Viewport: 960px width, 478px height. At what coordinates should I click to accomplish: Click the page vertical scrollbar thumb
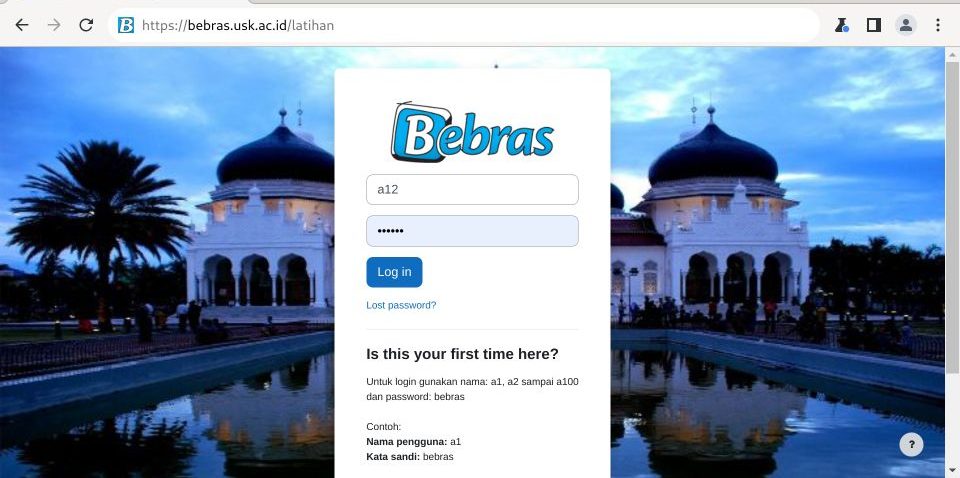[x=953, y=217]
